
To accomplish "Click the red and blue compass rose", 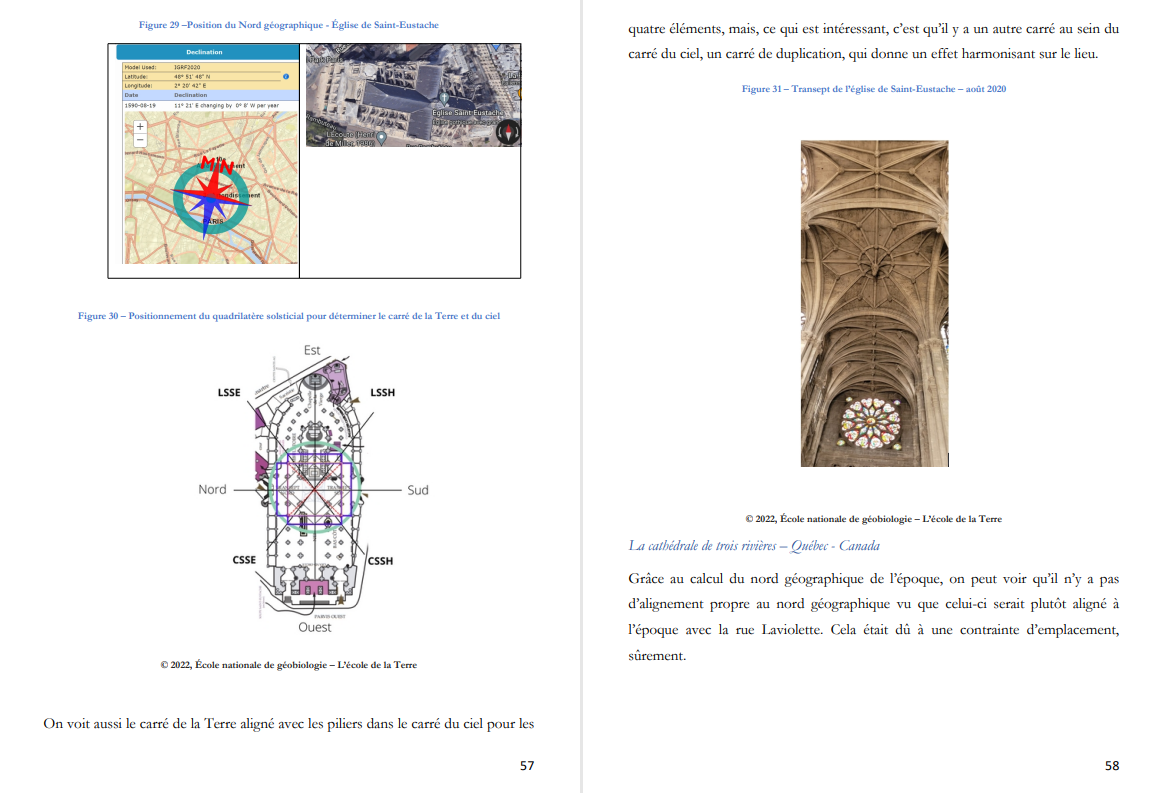I will pyautogui.click(x=211, y=197).
